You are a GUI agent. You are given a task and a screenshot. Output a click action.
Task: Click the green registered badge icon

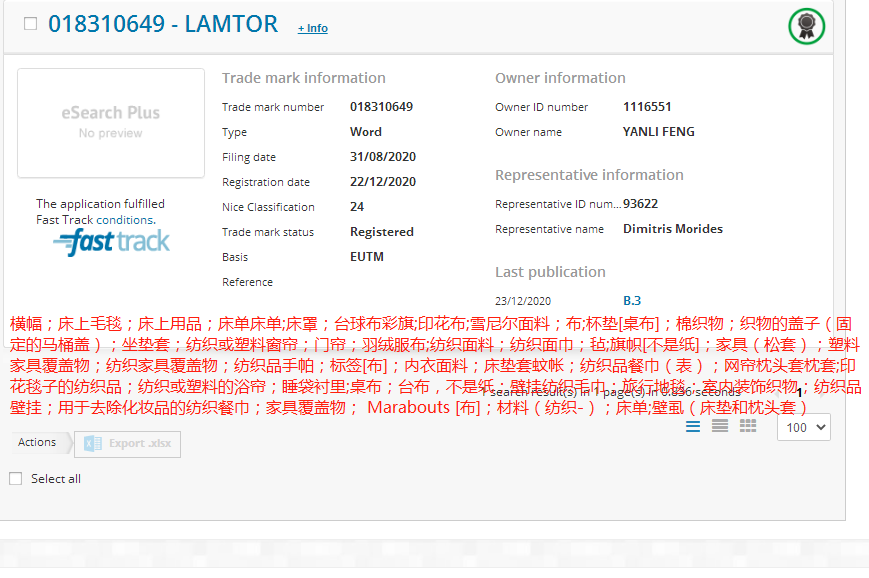click(806, 26)
